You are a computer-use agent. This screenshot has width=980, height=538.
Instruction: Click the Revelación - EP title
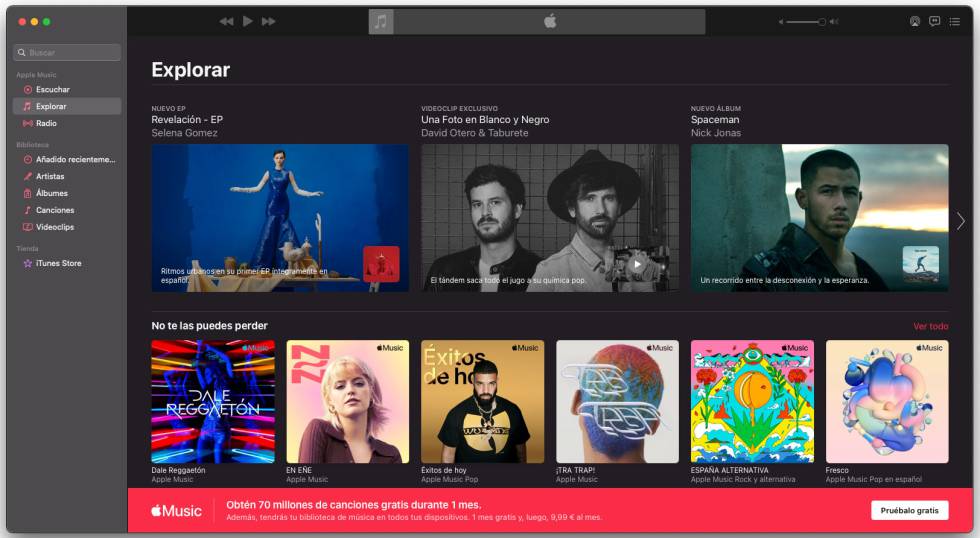pyautogui.click(x=187, y=119)
